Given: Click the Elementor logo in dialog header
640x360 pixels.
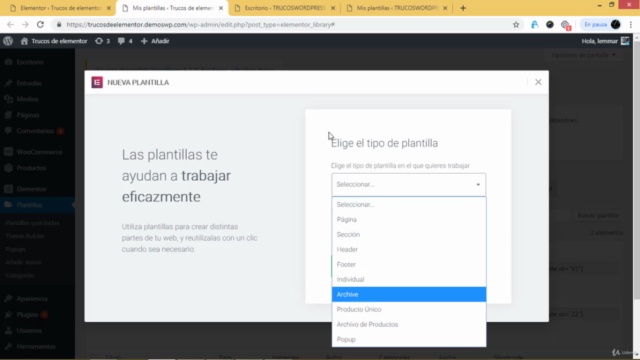Looking at the screenshot, I should [x=97, y=82].
